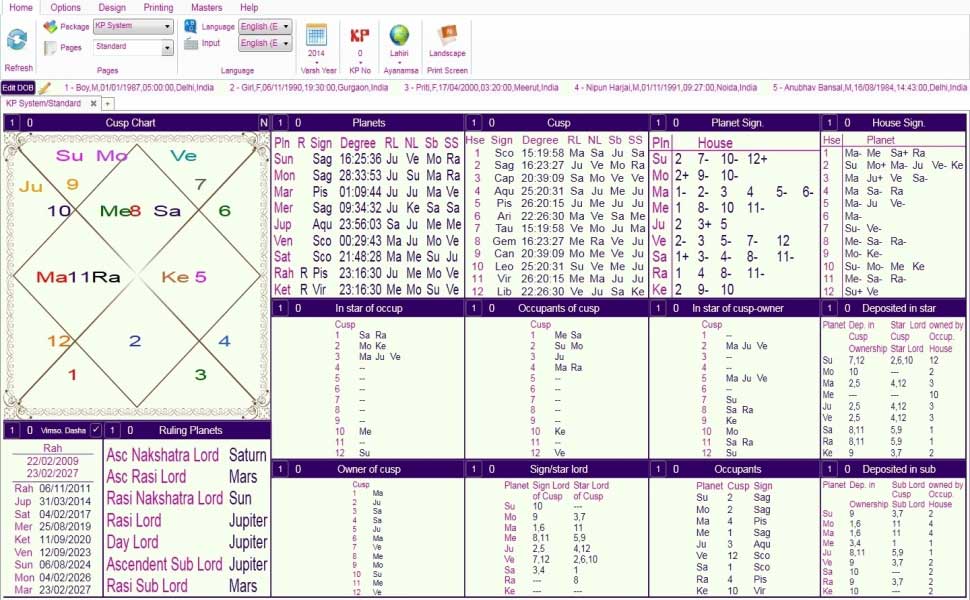
Task: Select record 2 - Girl, Gurgaon
Action: click(309, 88)
